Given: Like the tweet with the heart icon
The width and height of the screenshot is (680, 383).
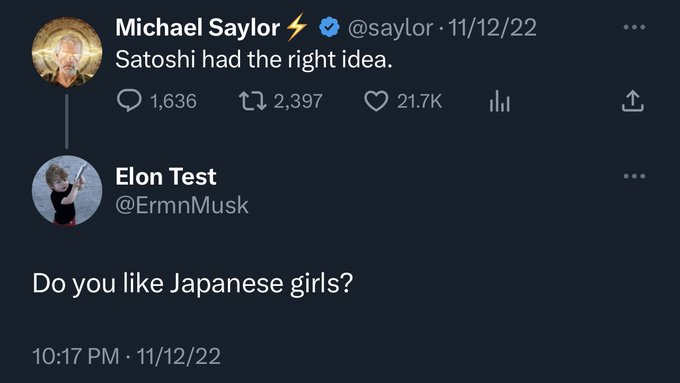Looking at the screenshot, I should tap(376, 101).
